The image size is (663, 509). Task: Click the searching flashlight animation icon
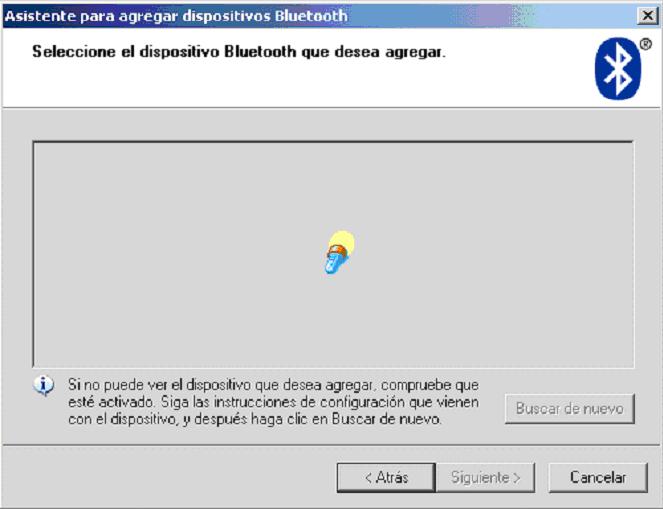click(x=339, y=252)
